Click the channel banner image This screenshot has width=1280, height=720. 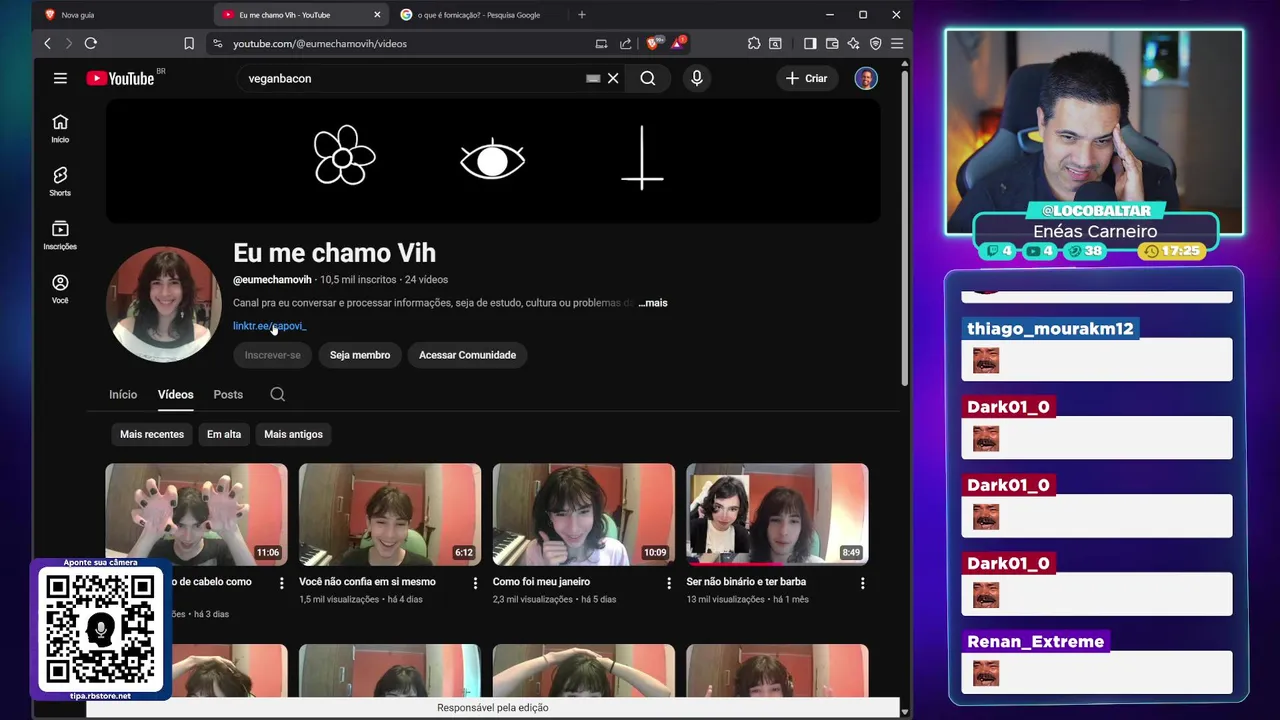click(x=493, y=160)
